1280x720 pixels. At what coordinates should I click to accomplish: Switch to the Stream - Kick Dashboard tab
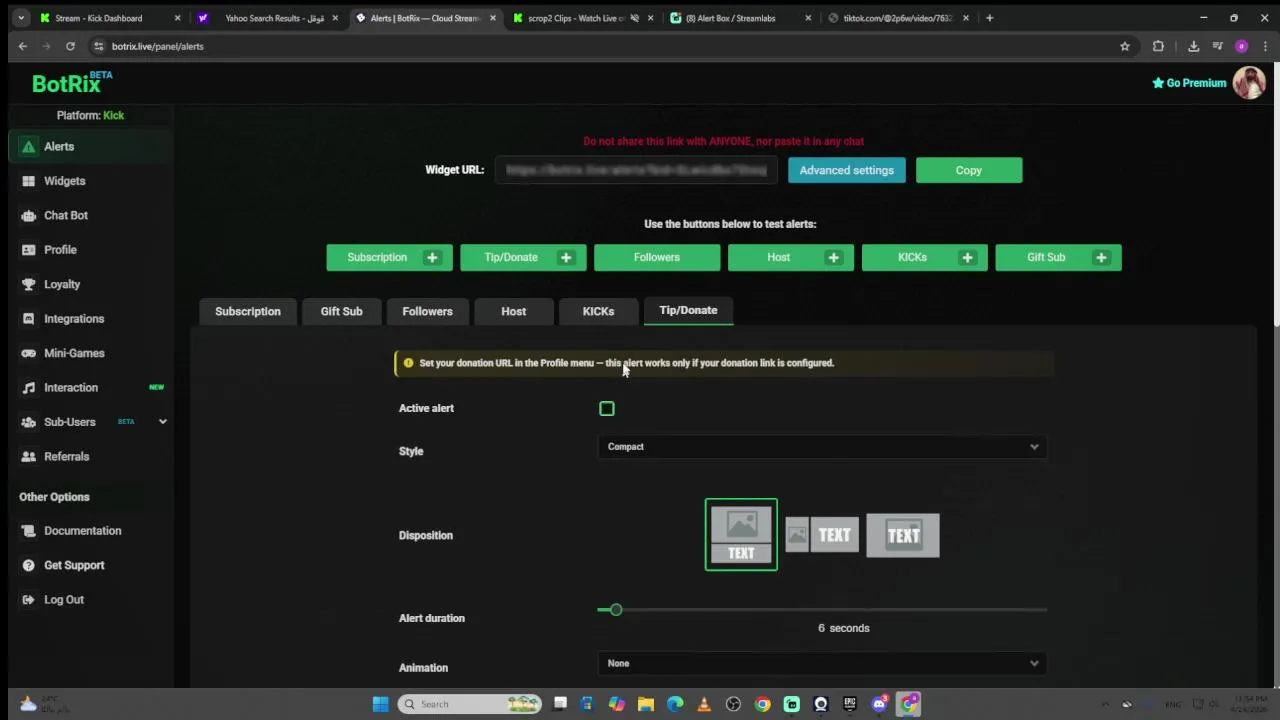click(x=109, y=18)
